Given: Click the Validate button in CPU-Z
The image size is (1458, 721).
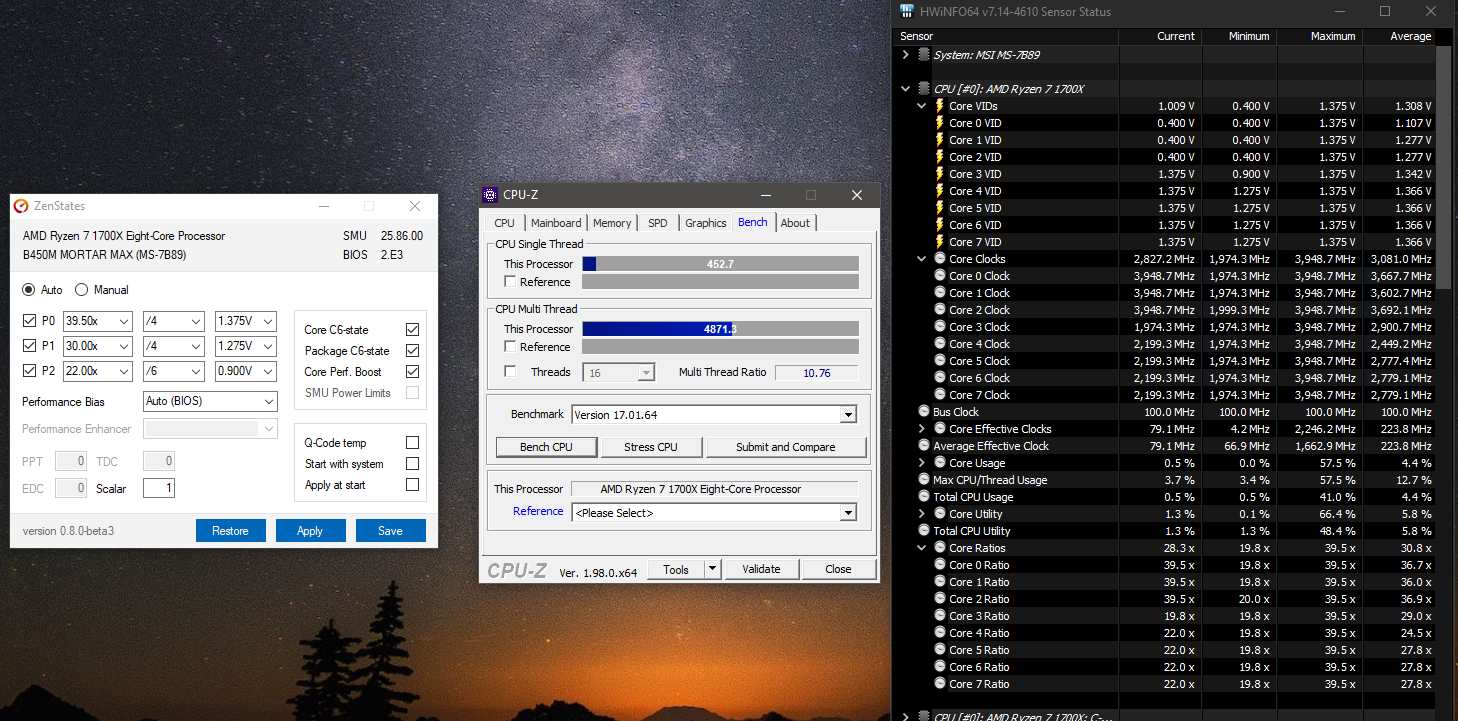Looking at the screenshot, I should 761,569.
